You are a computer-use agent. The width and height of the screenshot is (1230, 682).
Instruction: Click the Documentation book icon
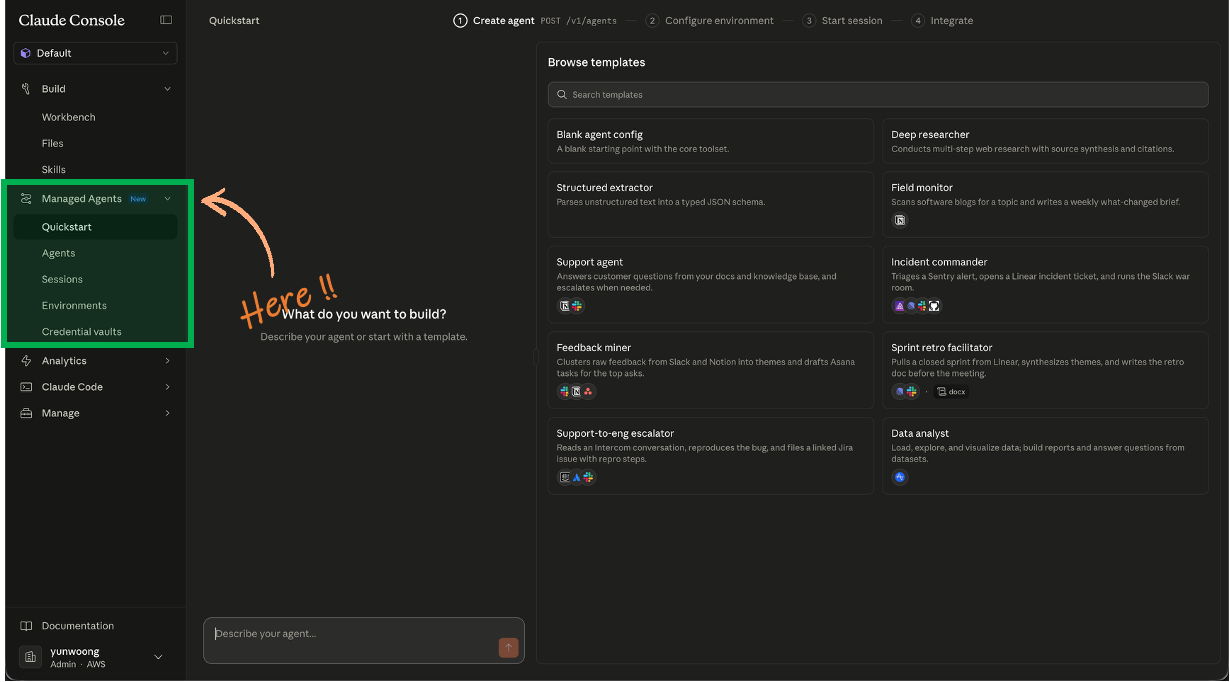tap(26, 626)
